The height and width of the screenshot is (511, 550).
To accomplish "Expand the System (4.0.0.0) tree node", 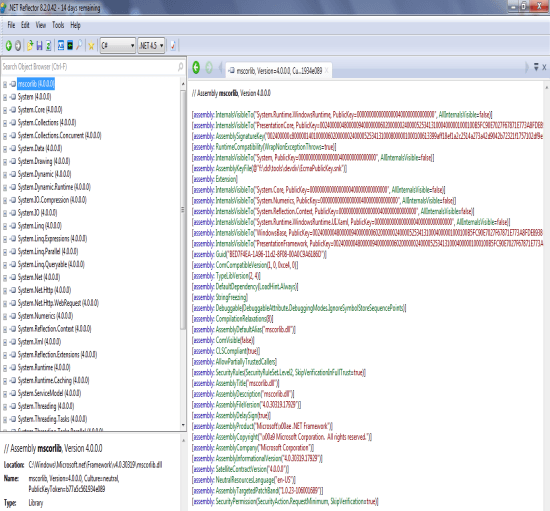I will coord(5,97).
